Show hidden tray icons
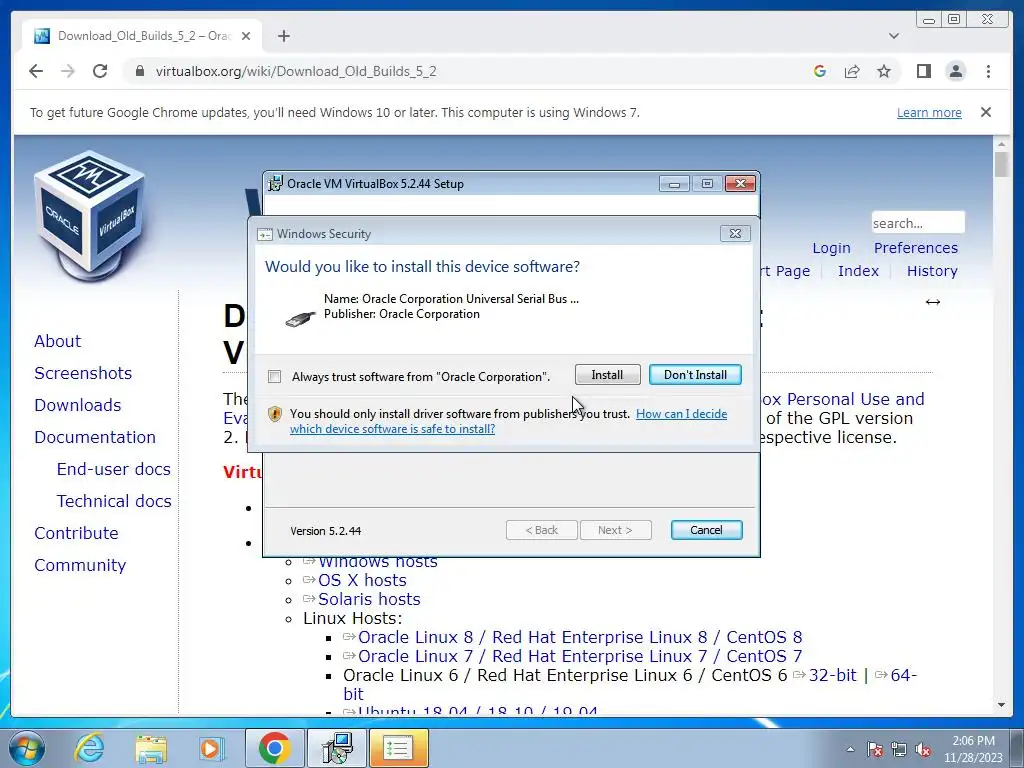 click(850, 749)
